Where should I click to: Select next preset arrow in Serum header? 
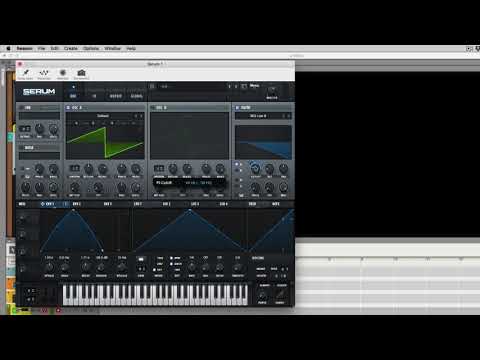[x=236, y=86]
